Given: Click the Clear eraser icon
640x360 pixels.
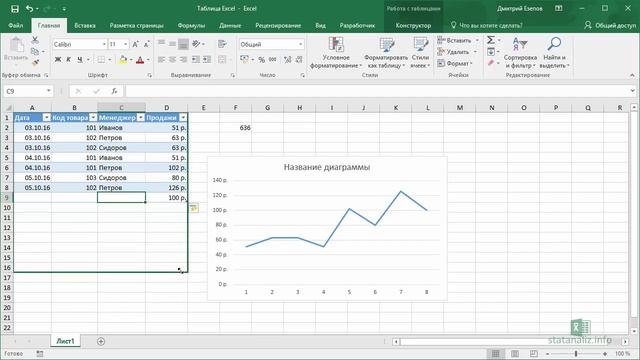Looking at the screenshot, I should pos(491,63).
